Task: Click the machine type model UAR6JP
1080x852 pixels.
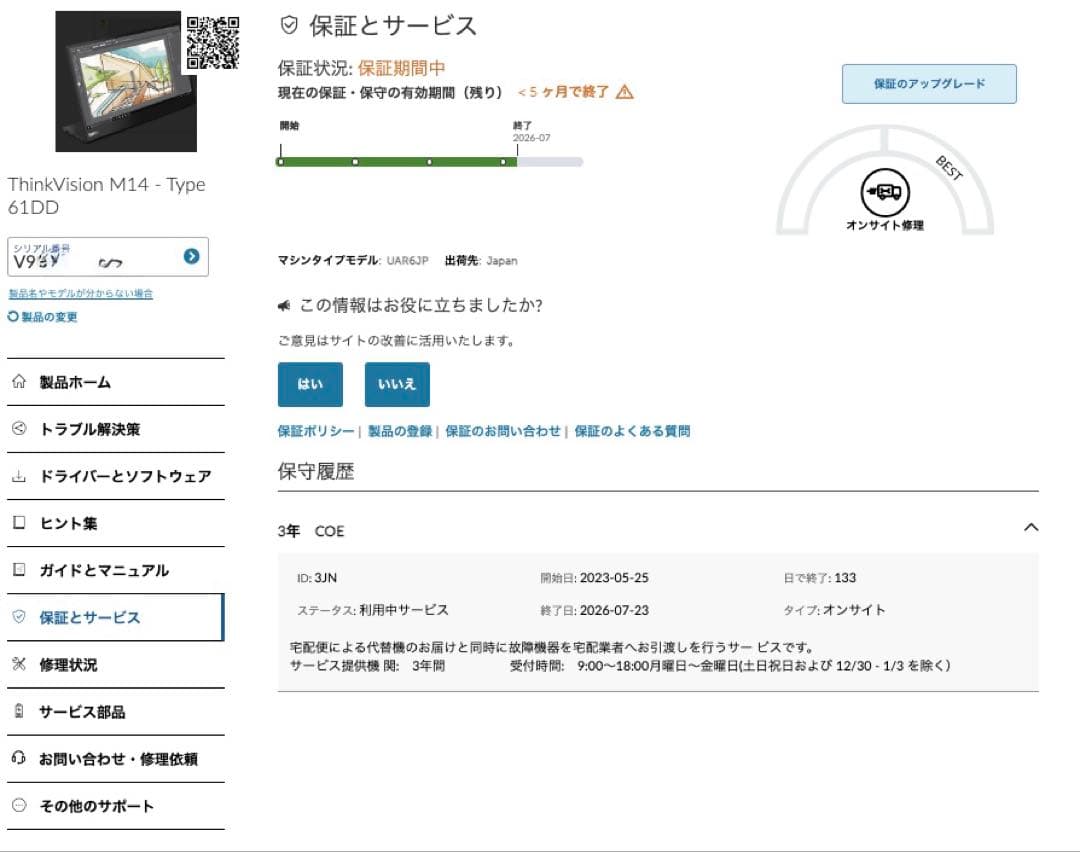Action: coord(407,260)
